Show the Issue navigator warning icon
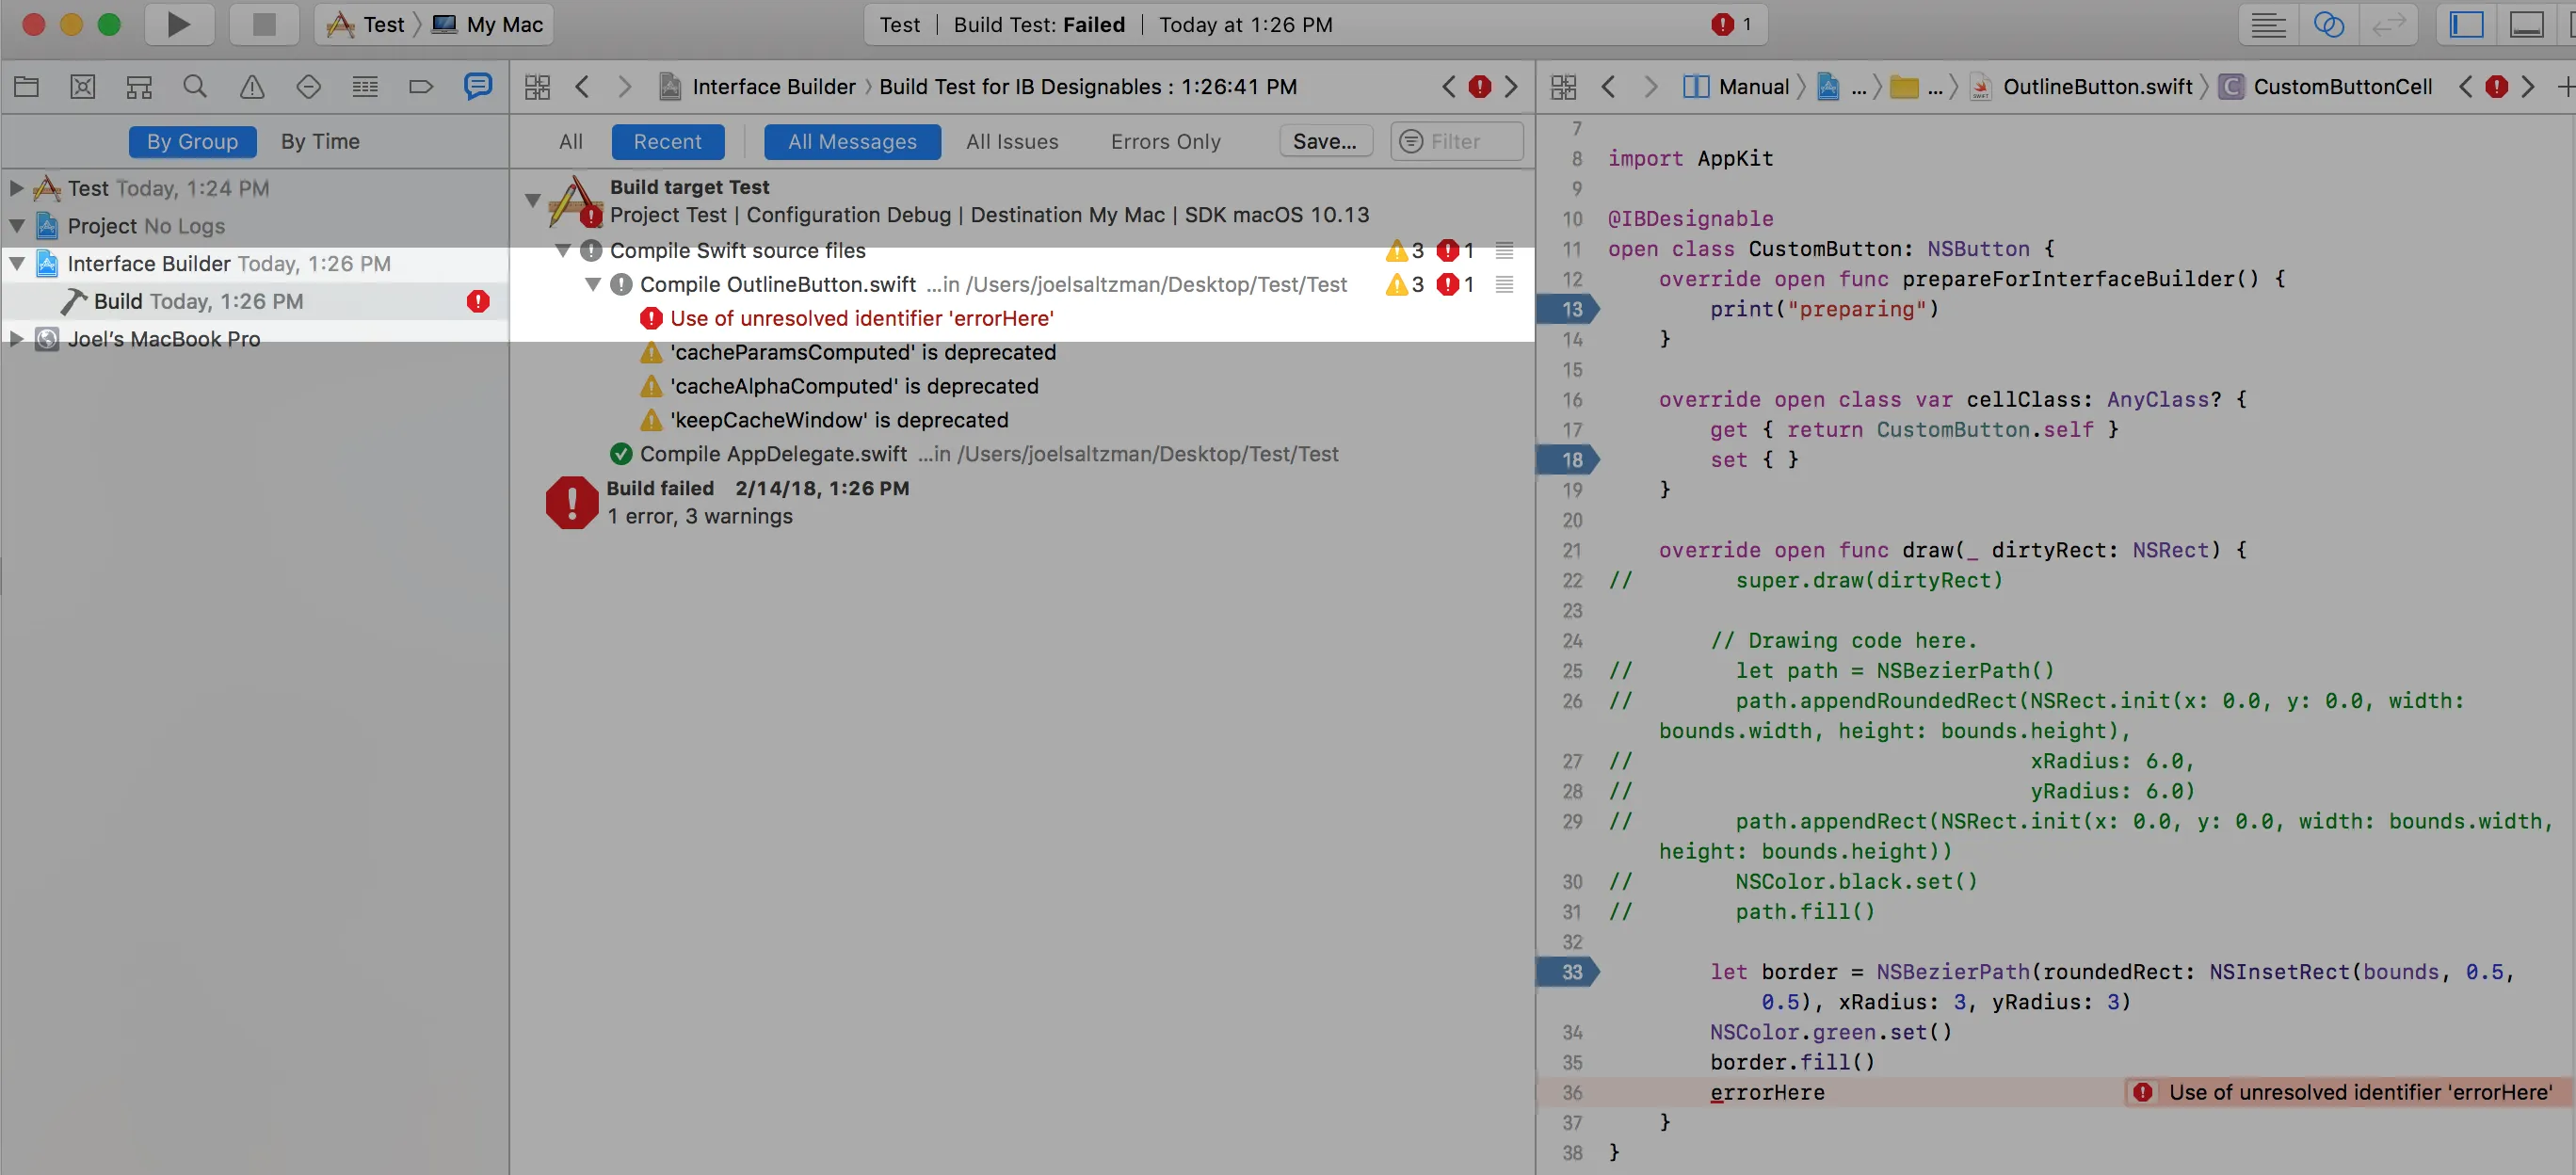The width and height of the screenshot is (2576, 1175). coord(252,87)
